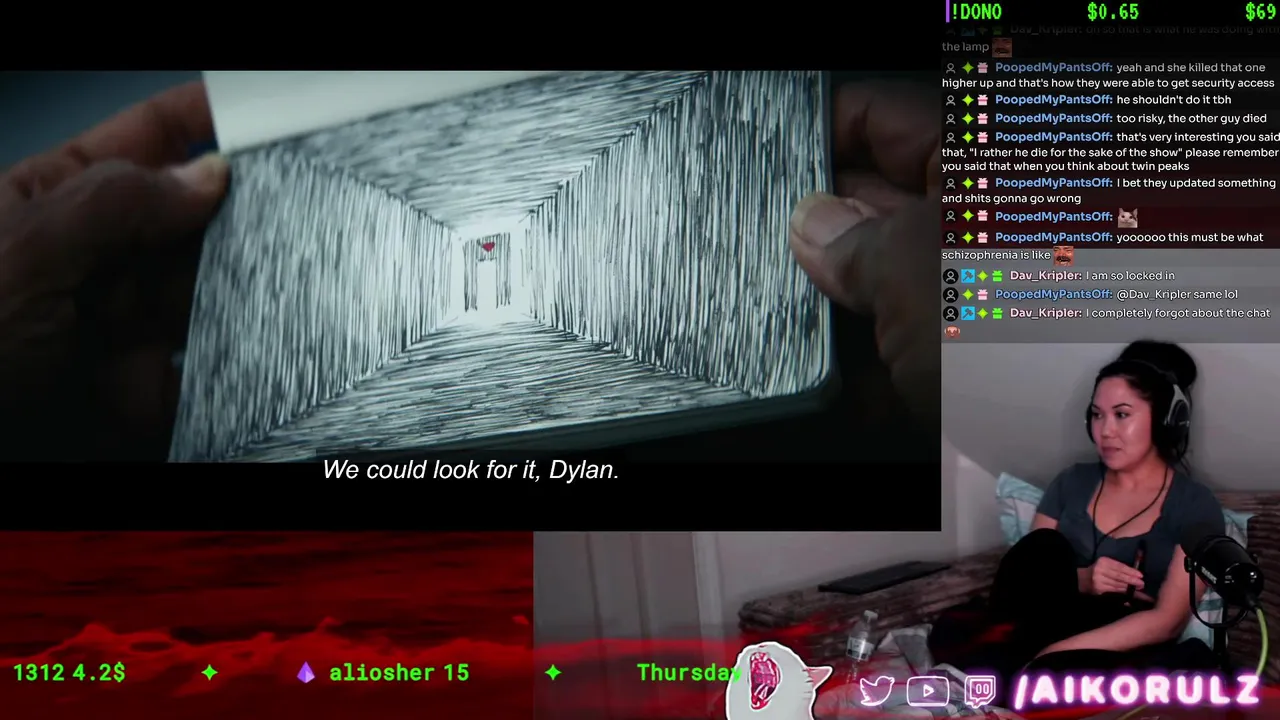This screenshot has height=720, width=1280.
Task: Click the emote below 'forgot about the chat'
Action: [951, 331]
